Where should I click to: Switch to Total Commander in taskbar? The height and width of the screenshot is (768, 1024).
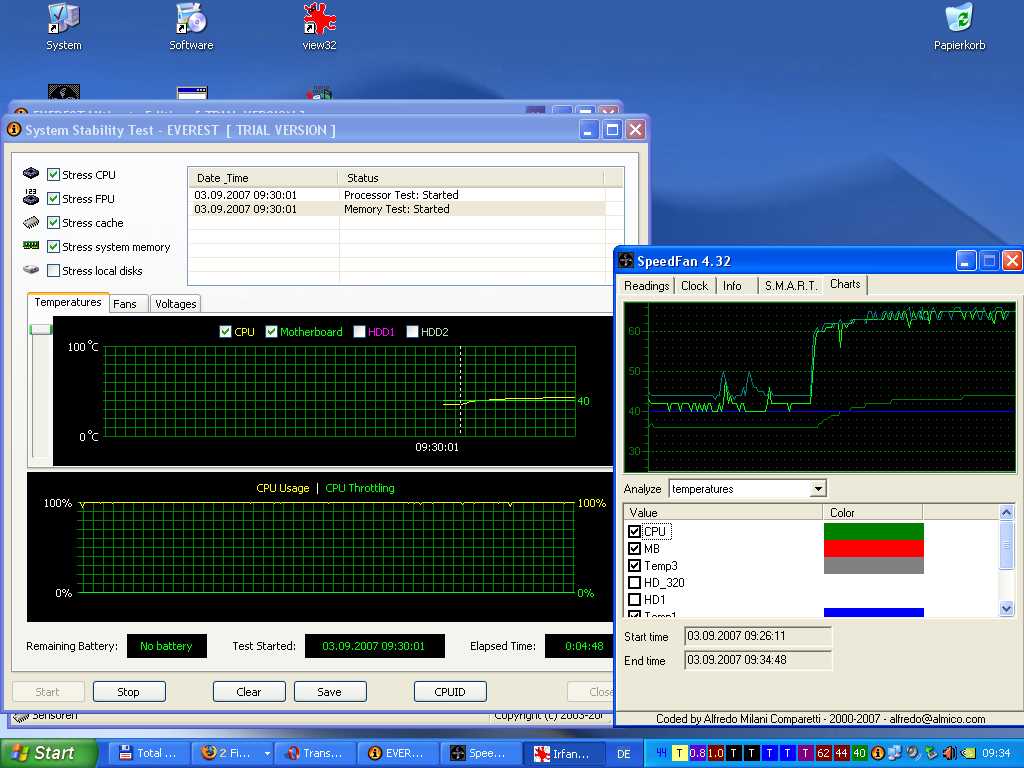pos(148,753)
